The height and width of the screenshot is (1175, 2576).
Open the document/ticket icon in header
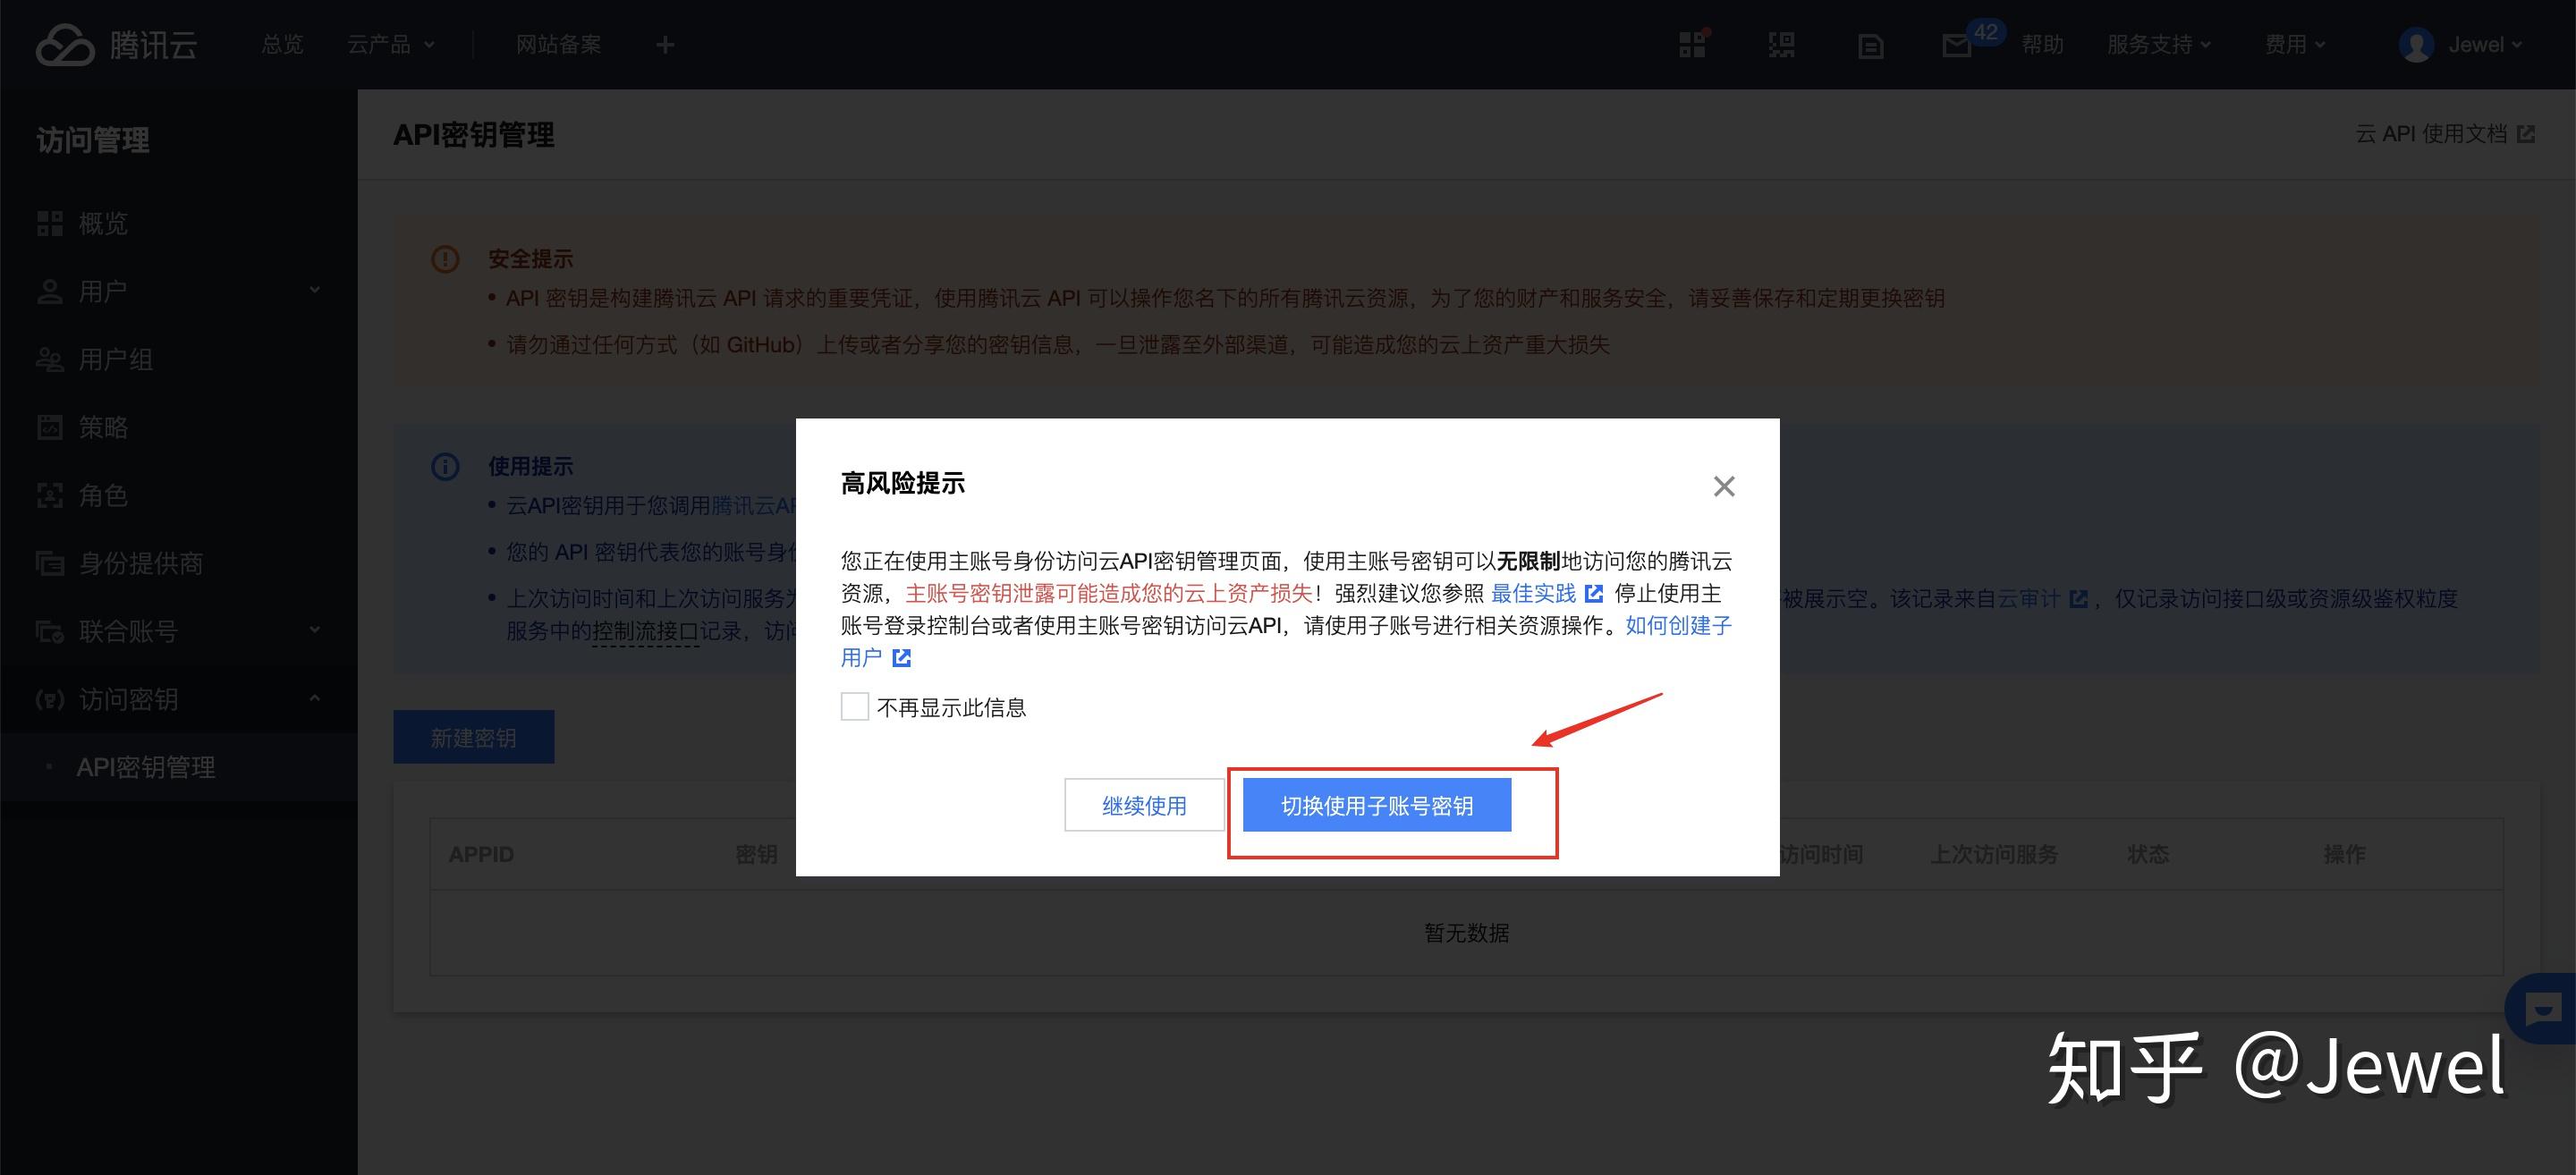tap(1871, 46)
